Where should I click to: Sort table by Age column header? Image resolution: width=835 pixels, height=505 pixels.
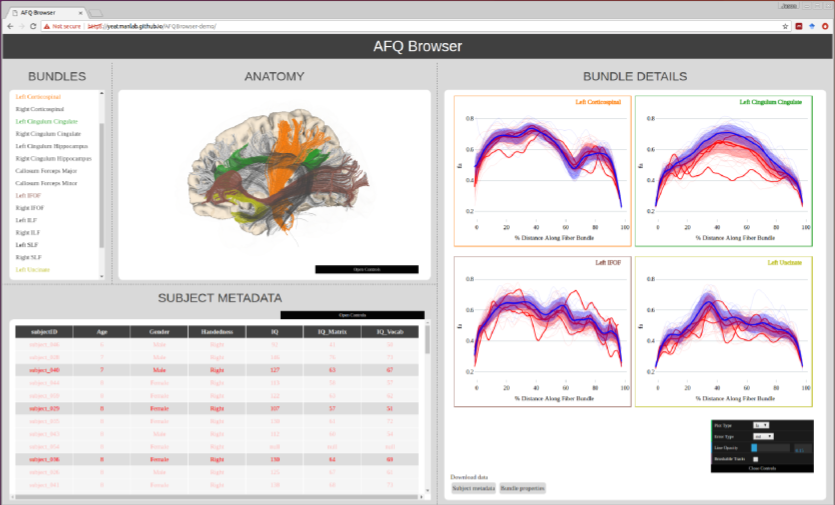(x=101, y=331)
